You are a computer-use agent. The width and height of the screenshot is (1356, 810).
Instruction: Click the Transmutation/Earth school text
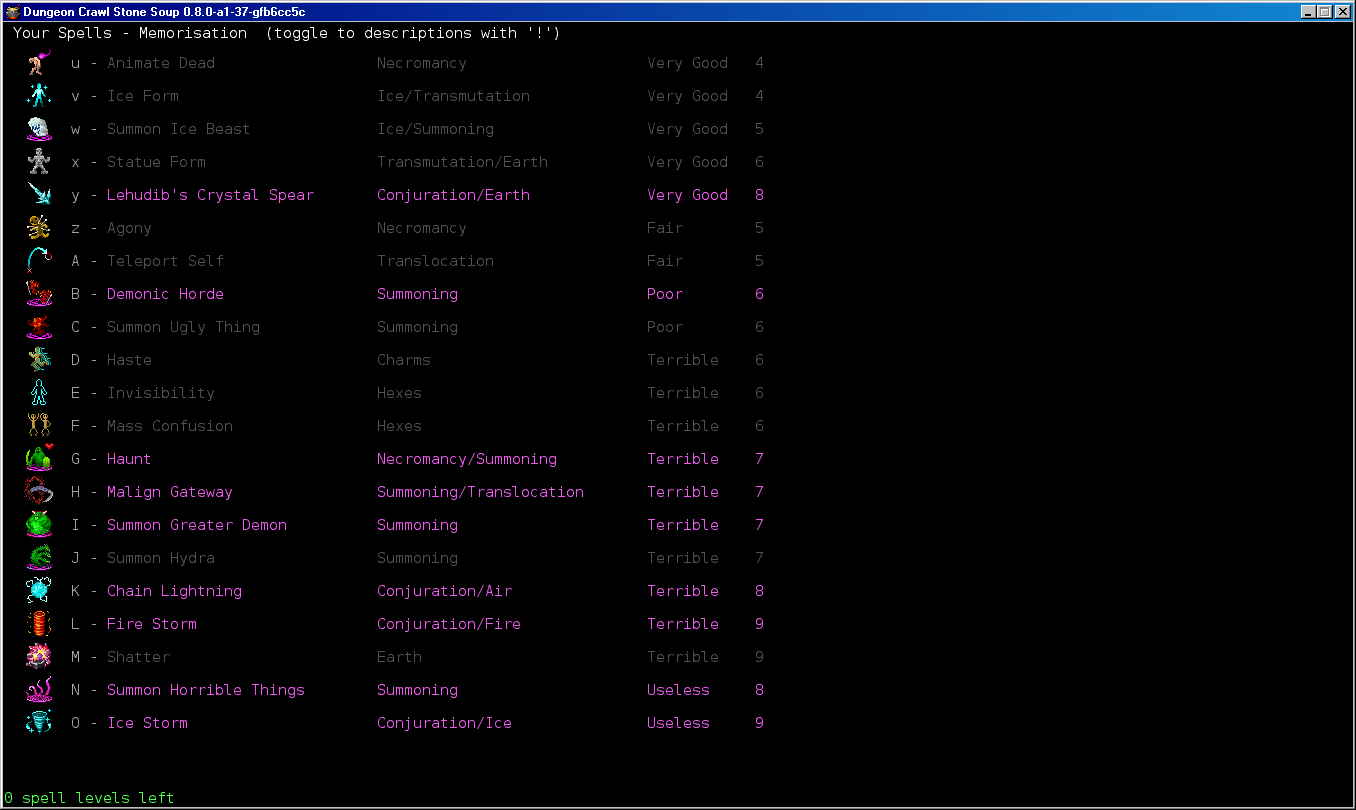click(462, 162)
